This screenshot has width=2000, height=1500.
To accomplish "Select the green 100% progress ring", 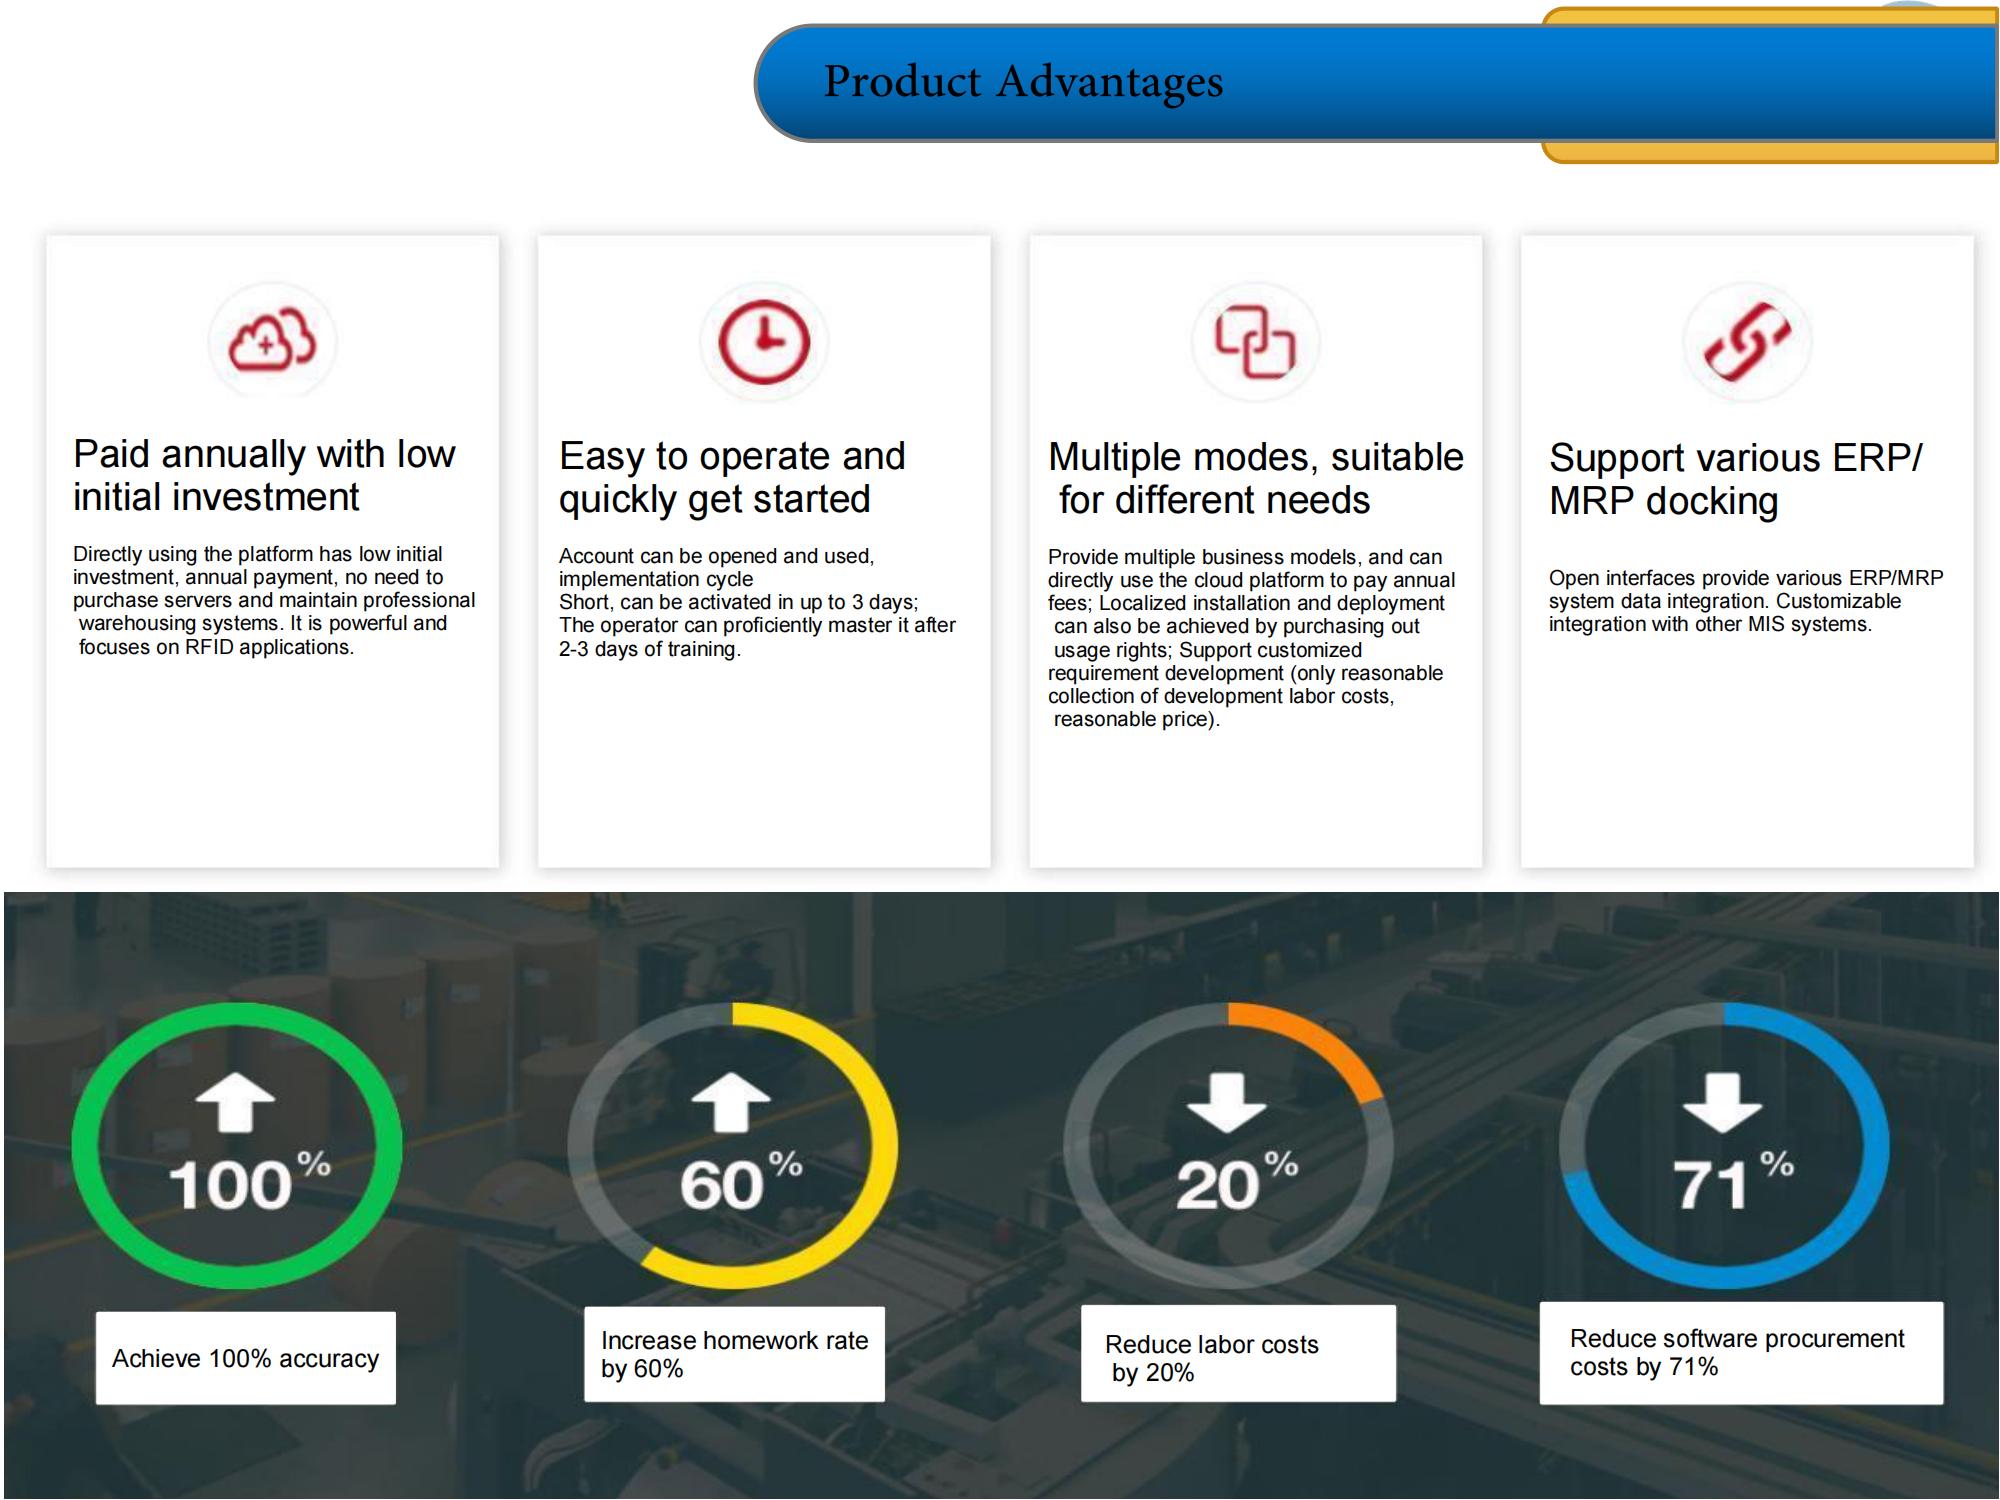I will [237, 1145].
